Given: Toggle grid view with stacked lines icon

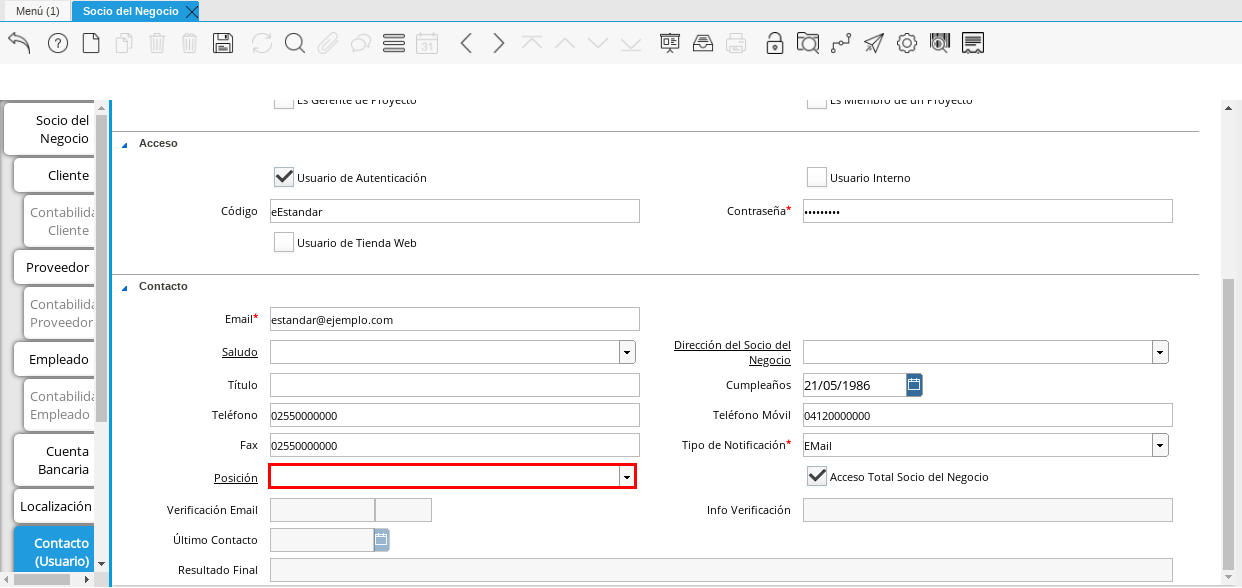Looking at the screenshot, I should pyautogui.click(x=394, y=43).
